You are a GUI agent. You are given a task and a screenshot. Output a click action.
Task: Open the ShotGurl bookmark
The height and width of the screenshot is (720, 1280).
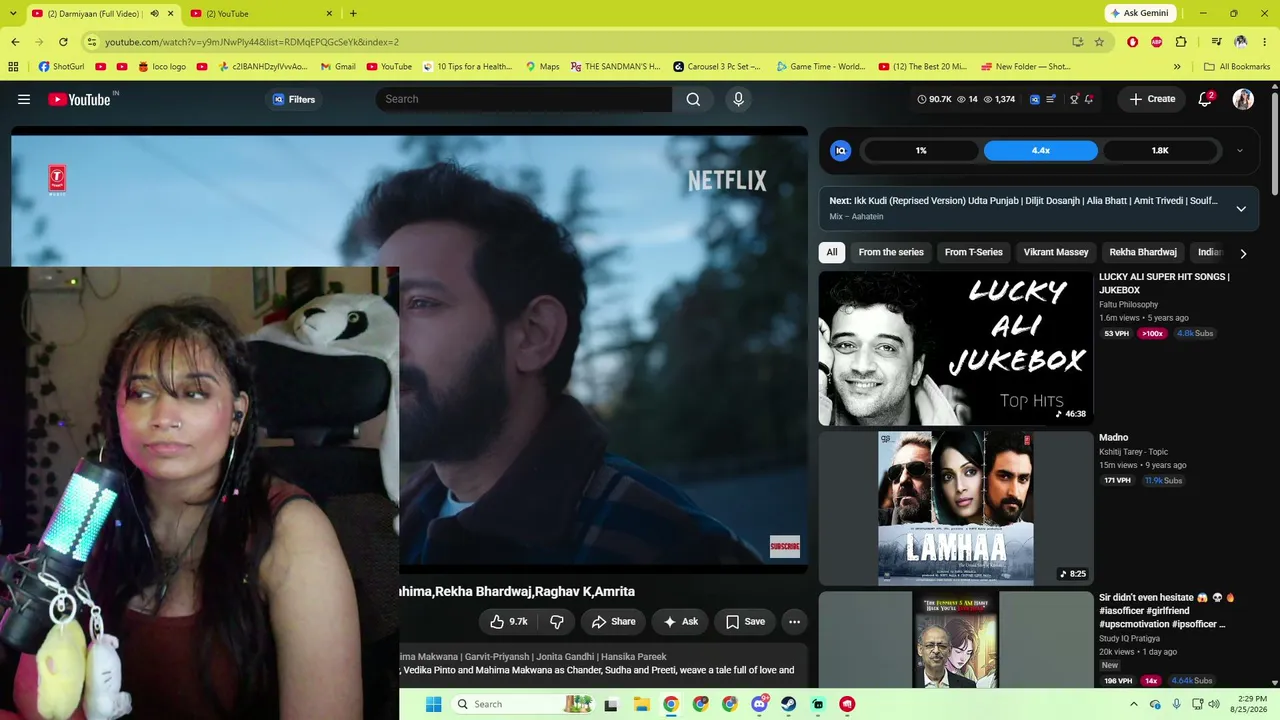[62, 67]
